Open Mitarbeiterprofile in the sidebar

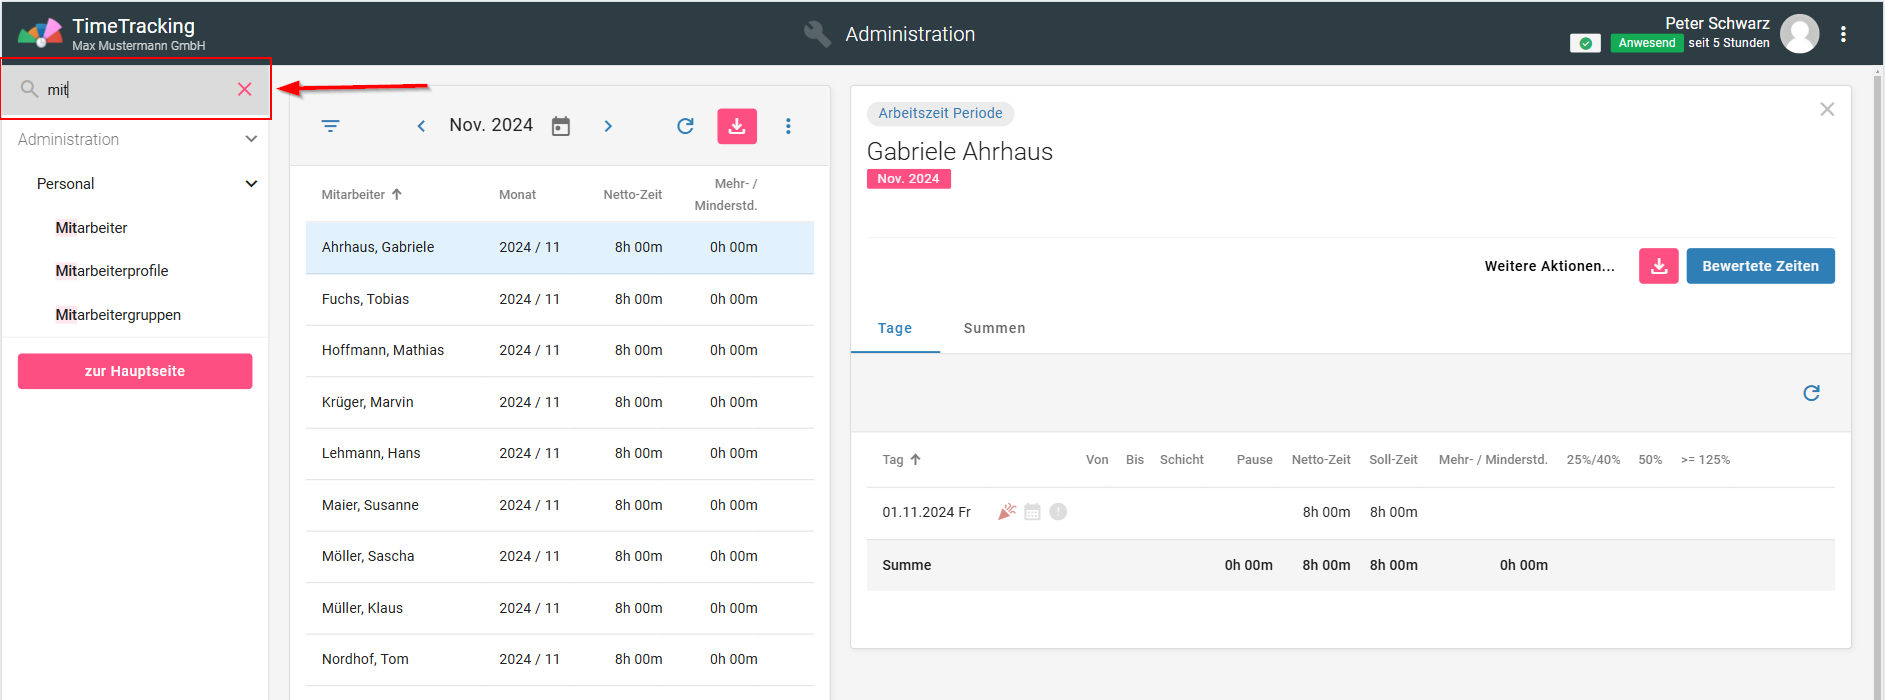coord(112,271)
